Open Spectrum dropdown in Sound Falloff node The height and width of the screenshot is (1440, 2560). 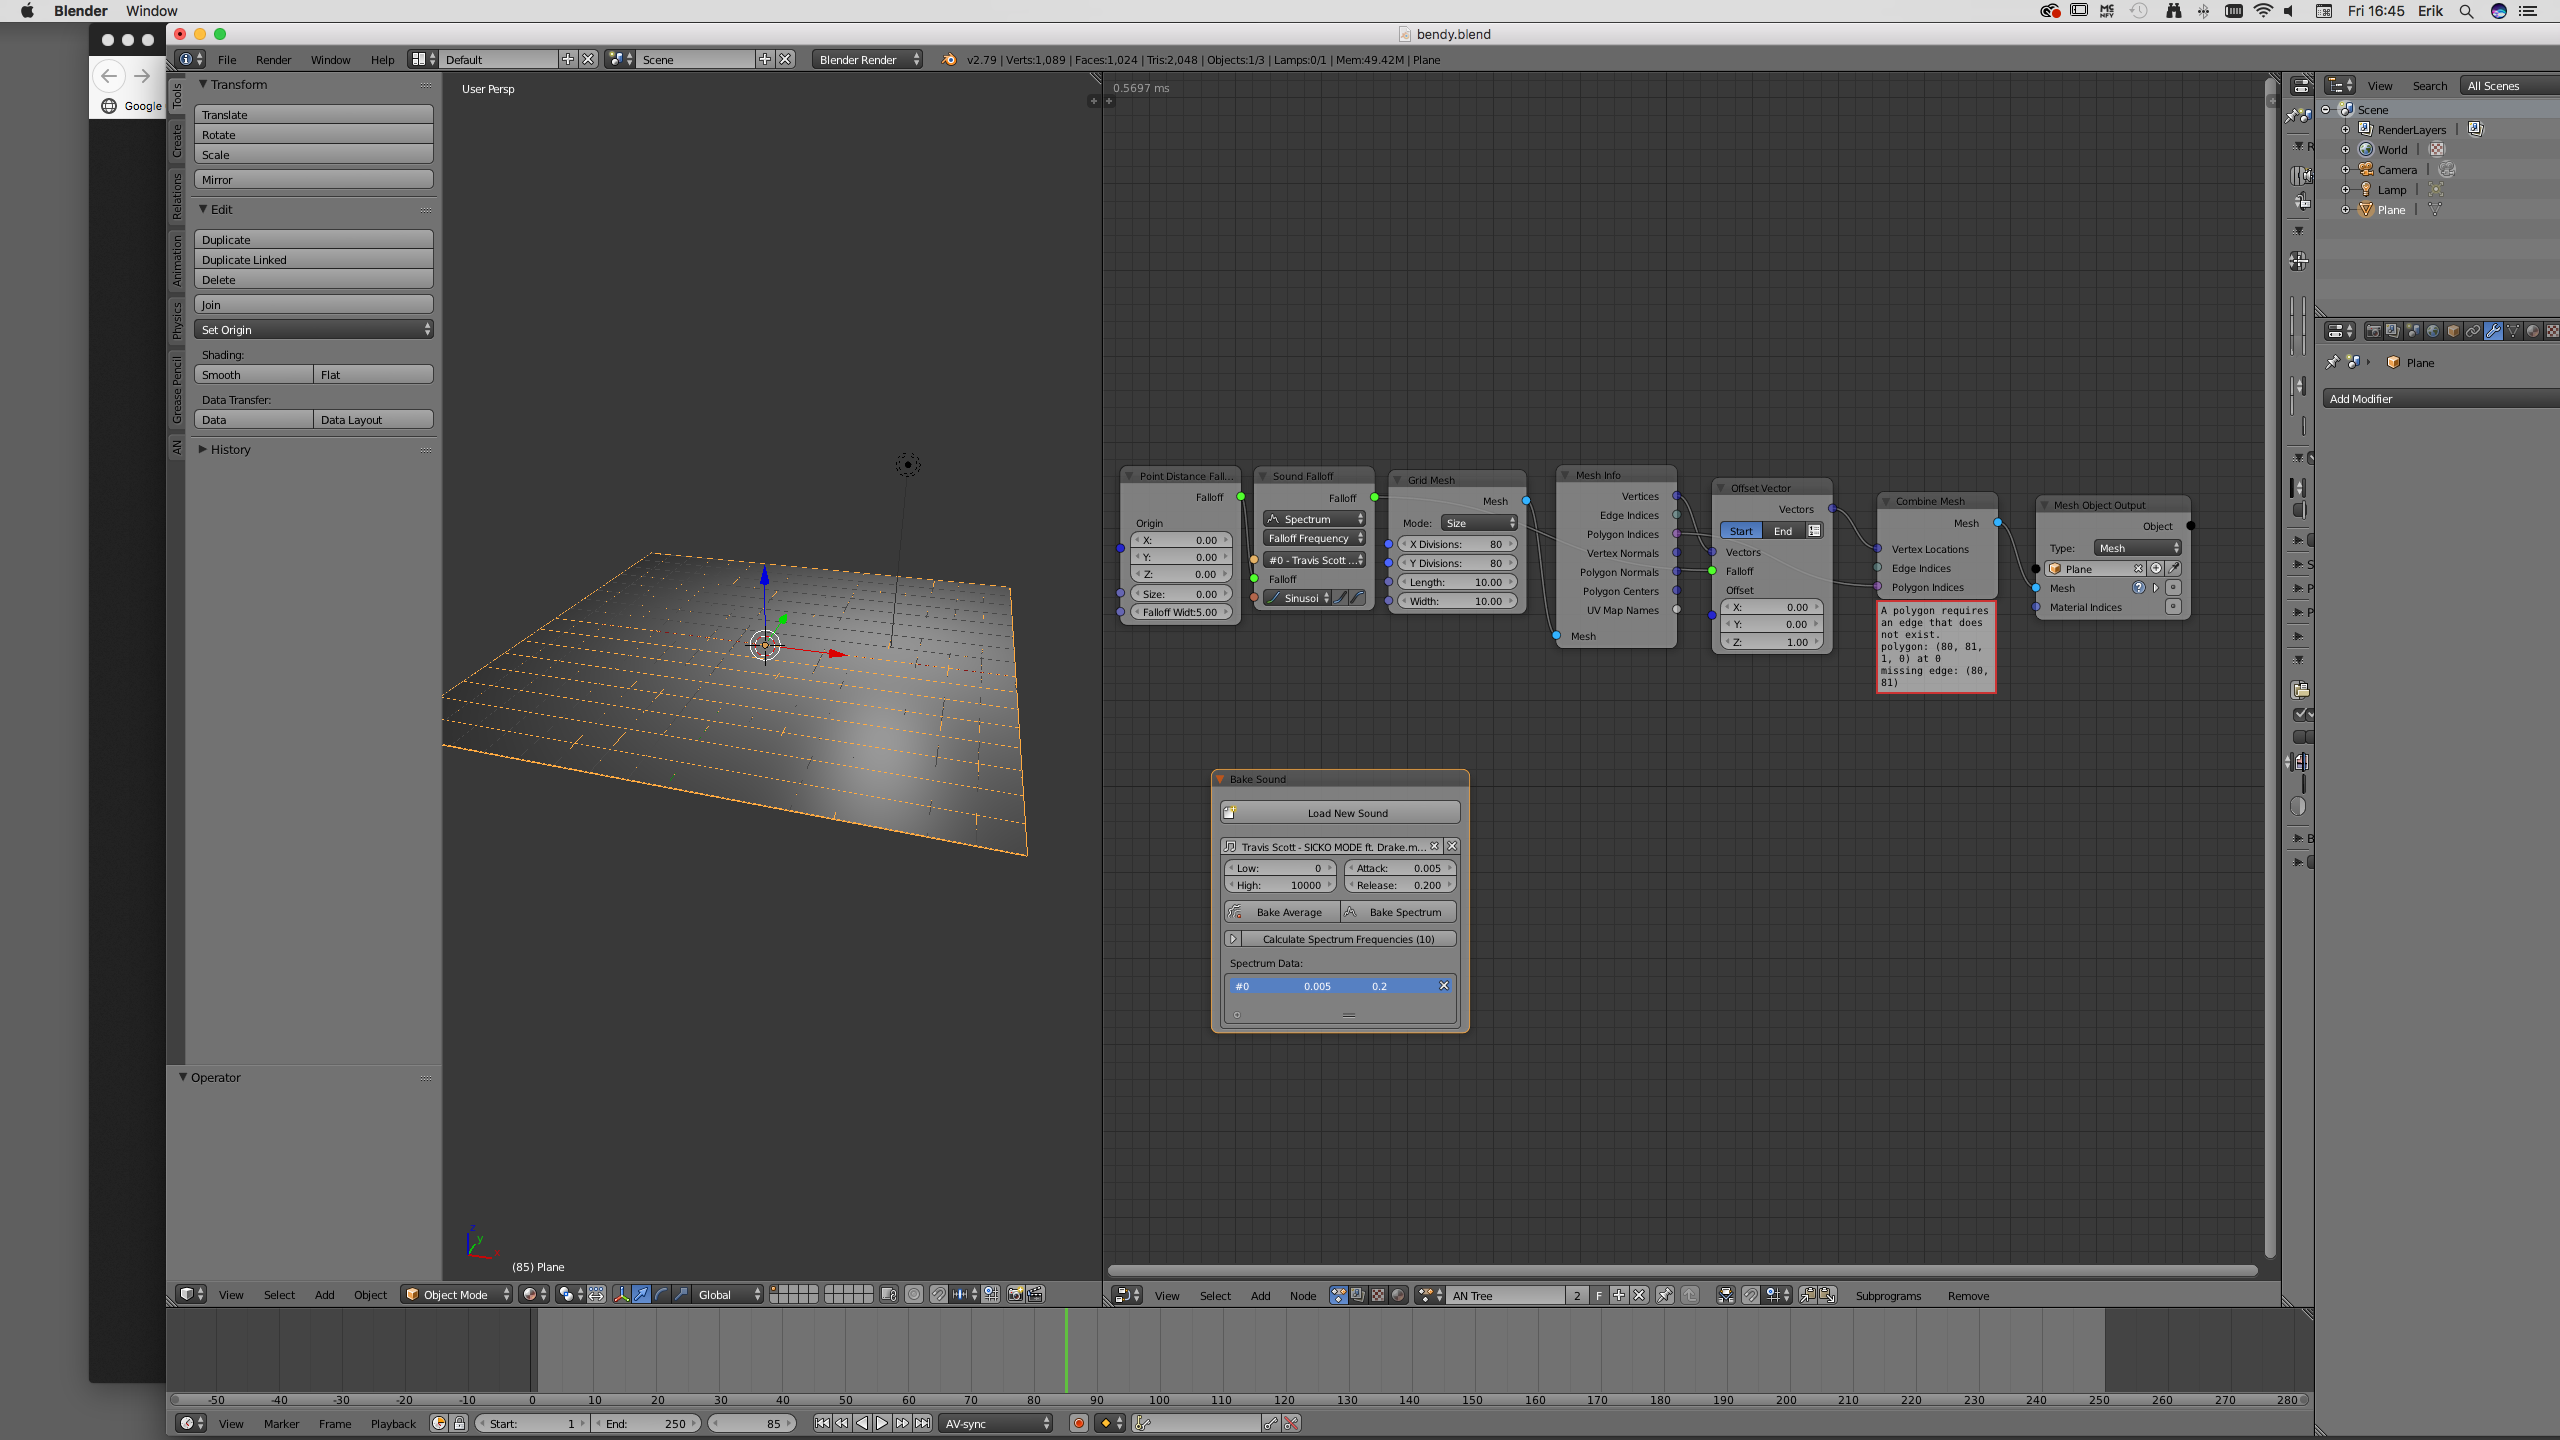pyautogui.click(x=1315, y=519)
